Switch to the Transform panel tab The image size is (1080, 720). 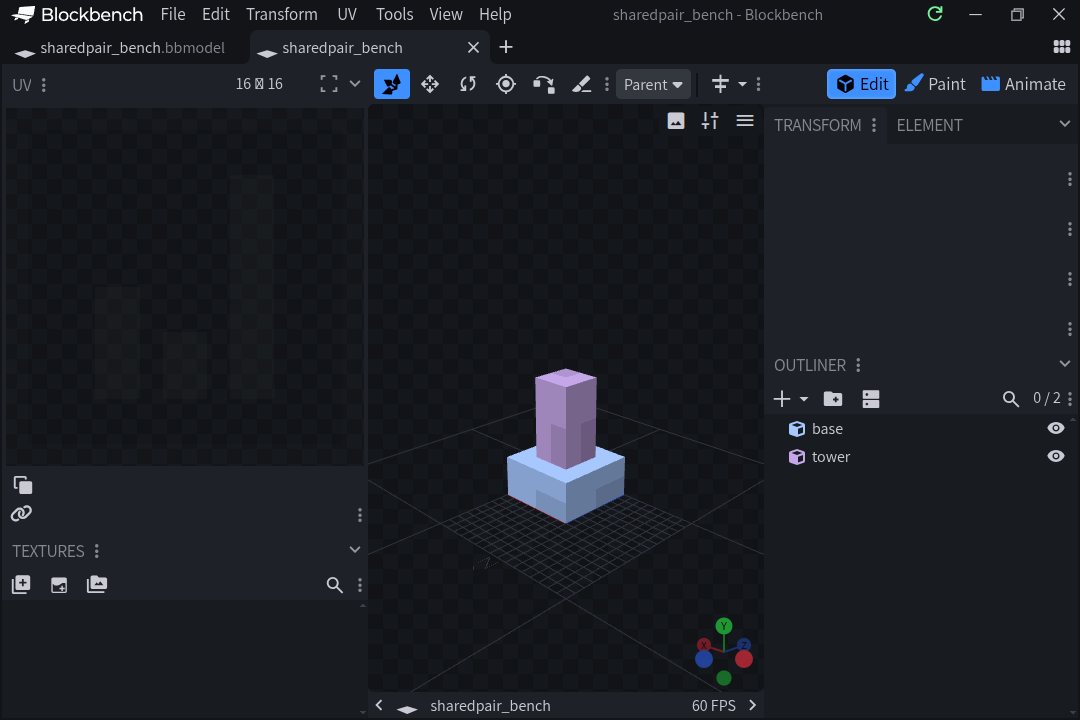[x=817, y=125]
